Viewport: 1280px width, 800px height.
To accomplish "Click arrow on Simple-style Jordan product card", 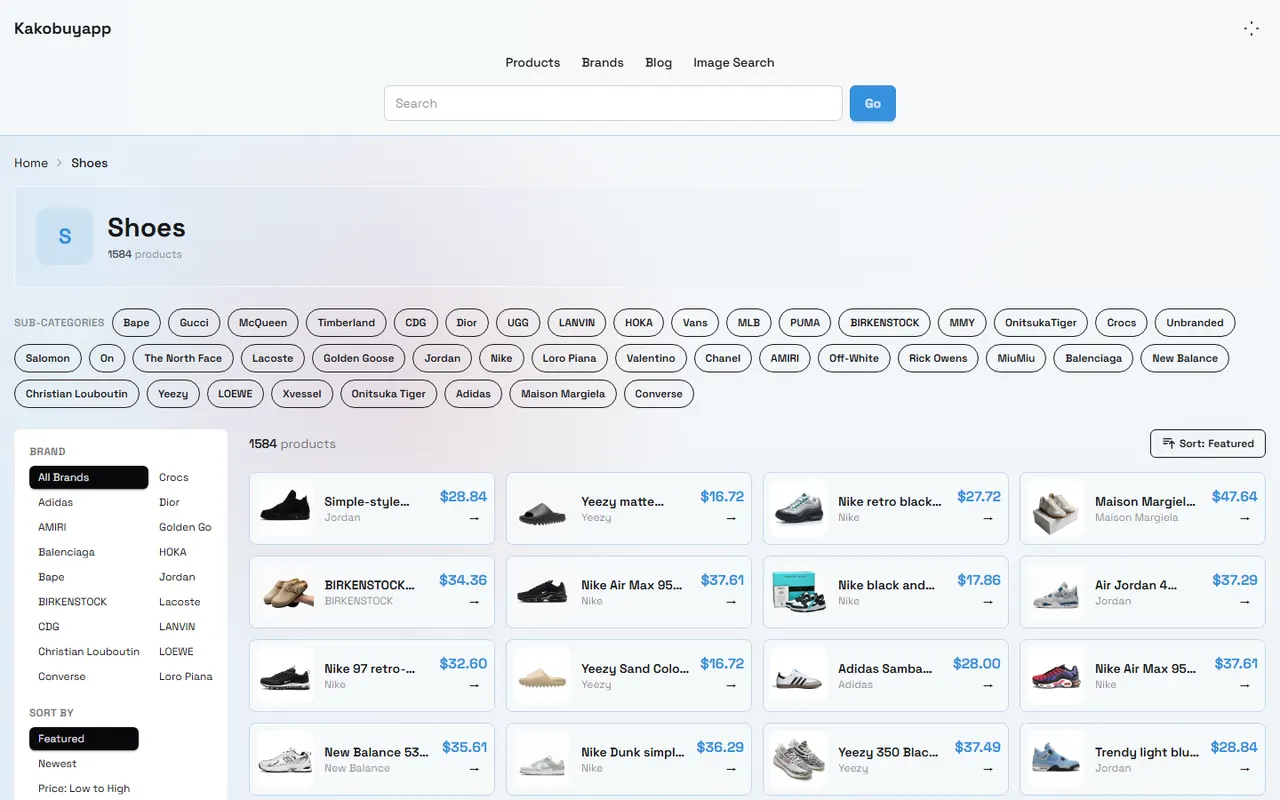I will click(x=474, y=518).
